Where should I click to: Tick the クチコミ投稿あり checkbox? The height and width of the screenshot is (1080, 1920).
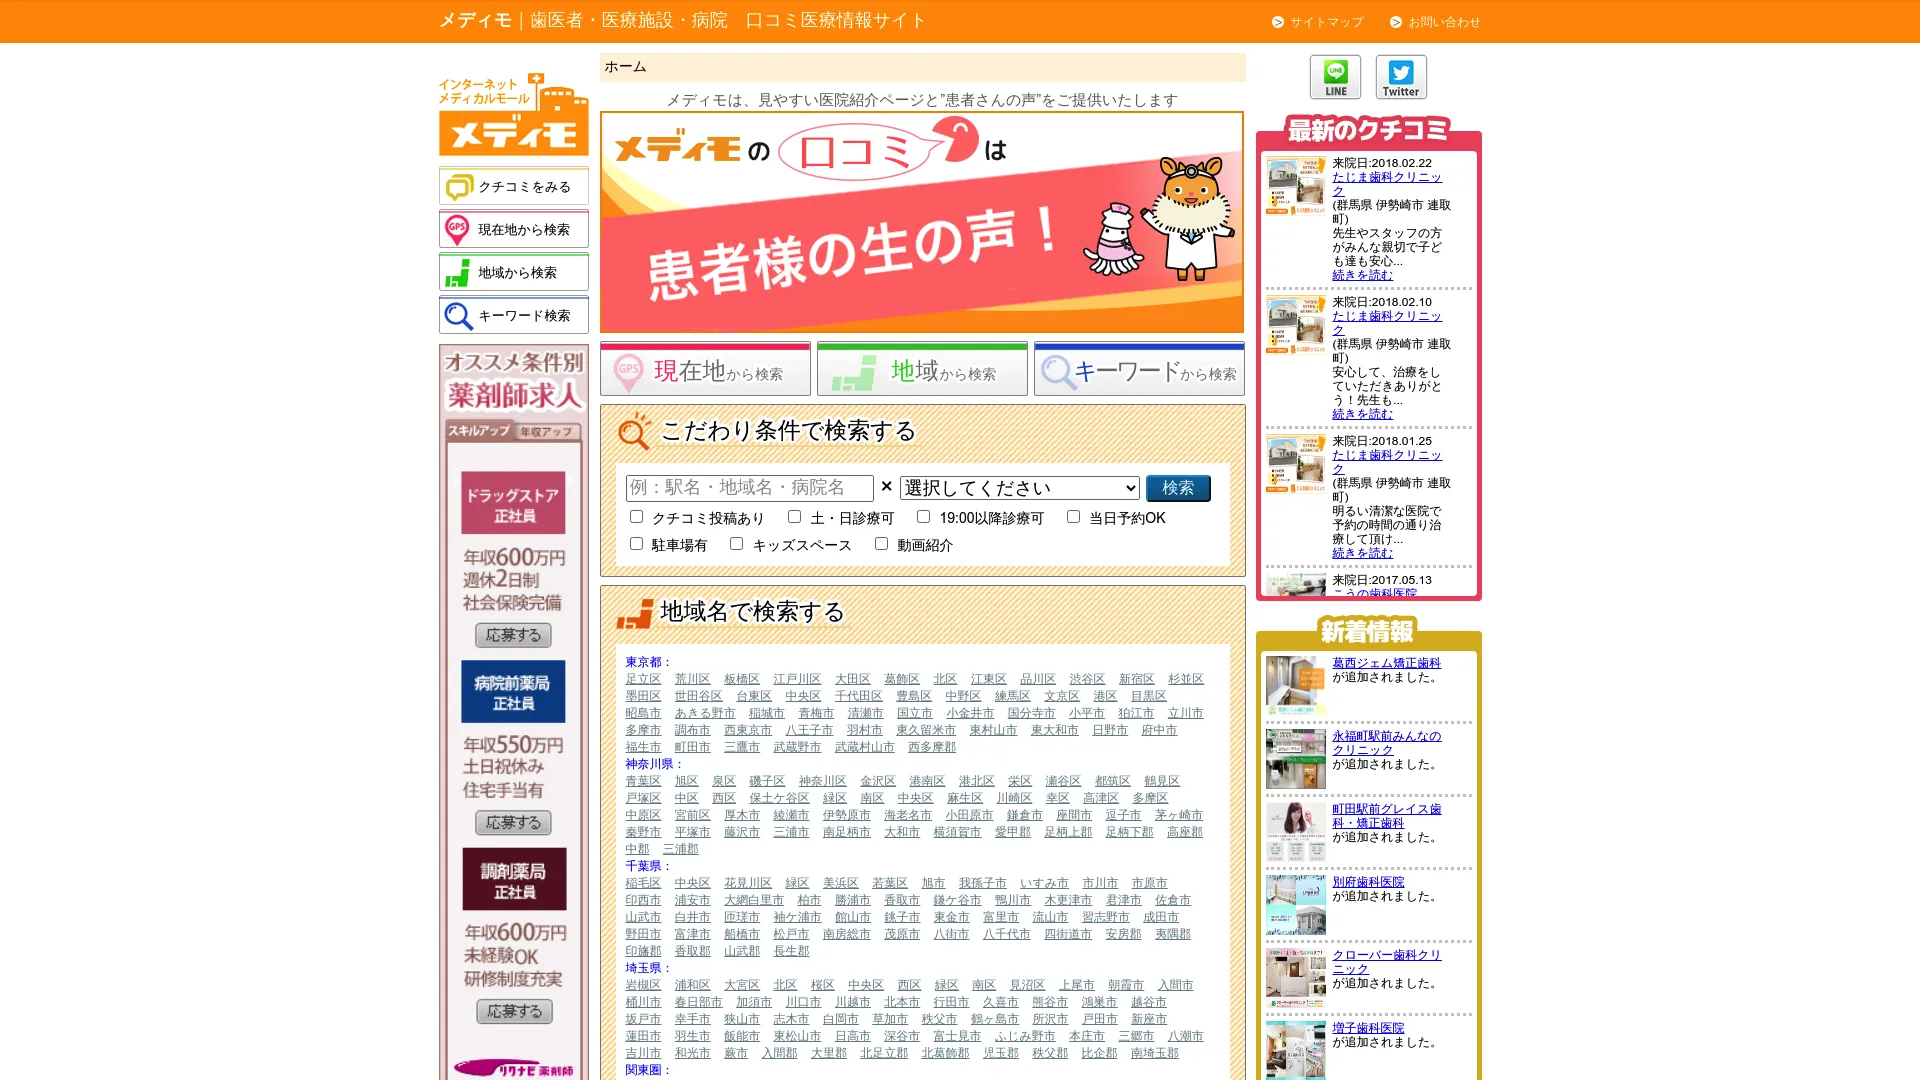tap(636, 517)
